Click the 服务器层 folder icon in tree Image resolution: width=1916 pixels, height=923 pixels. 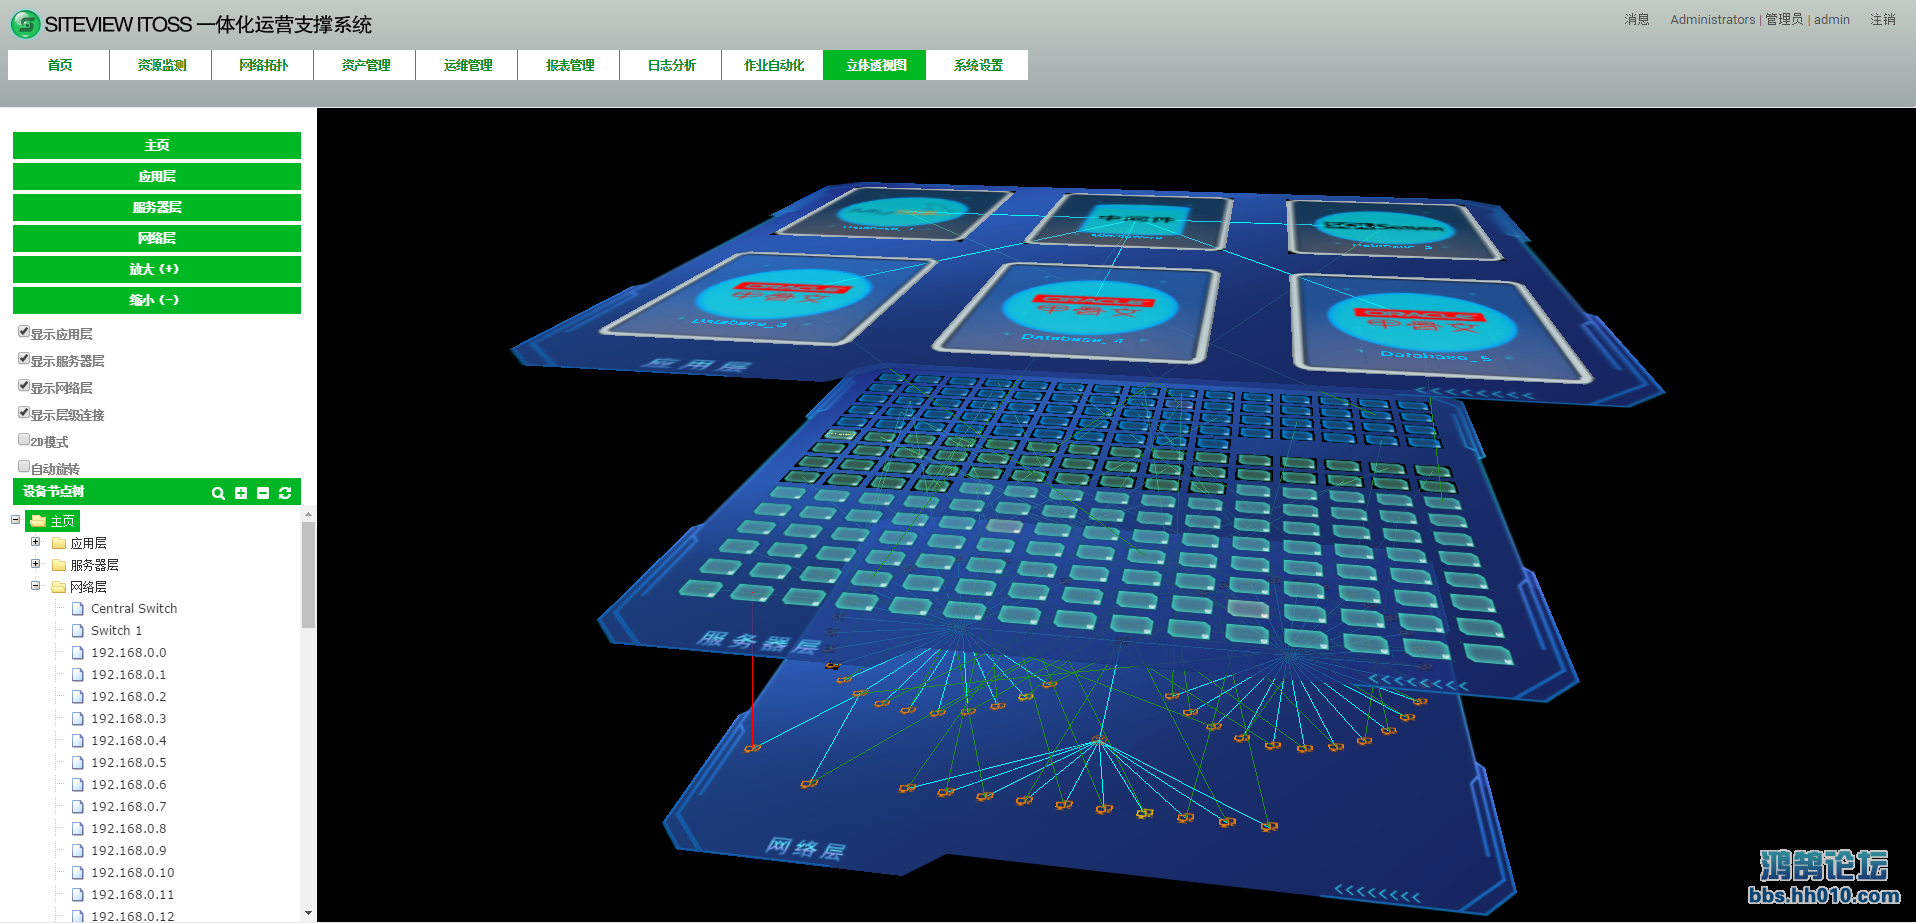point(59,565)
